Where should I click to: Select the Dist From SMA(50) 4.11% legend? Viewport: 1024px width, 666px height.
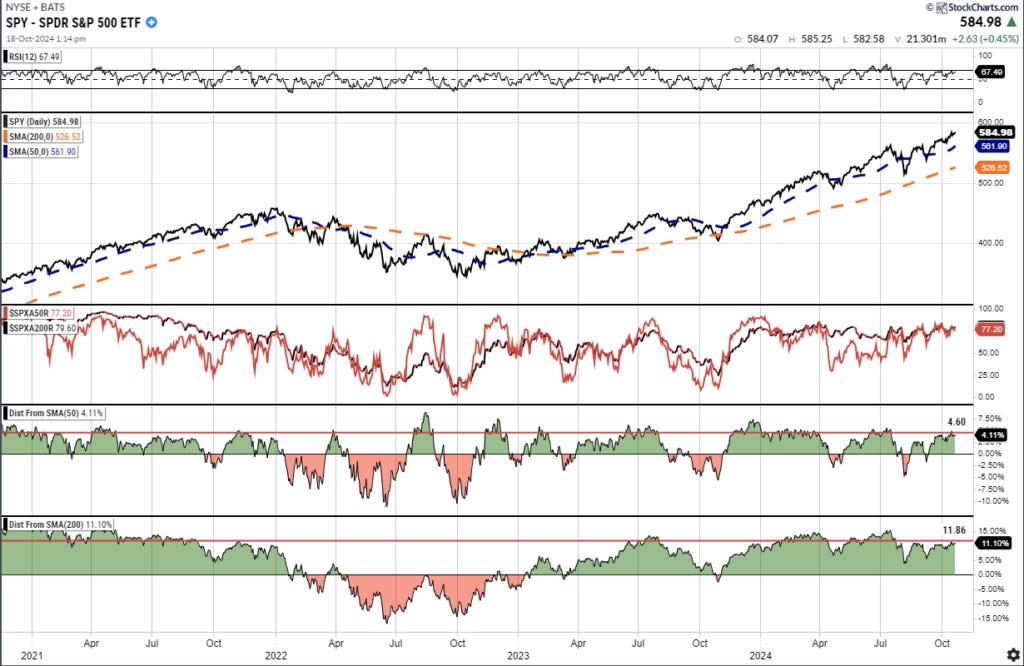pos(56,413)
